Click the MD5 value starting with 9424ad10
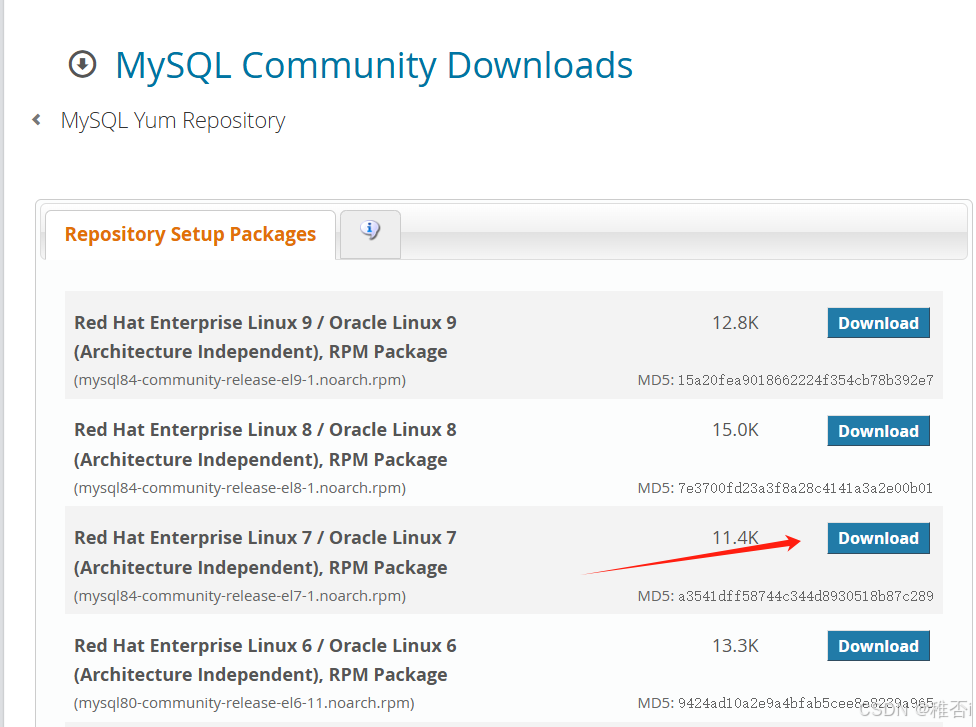976x727 pixels. [805, 703]
